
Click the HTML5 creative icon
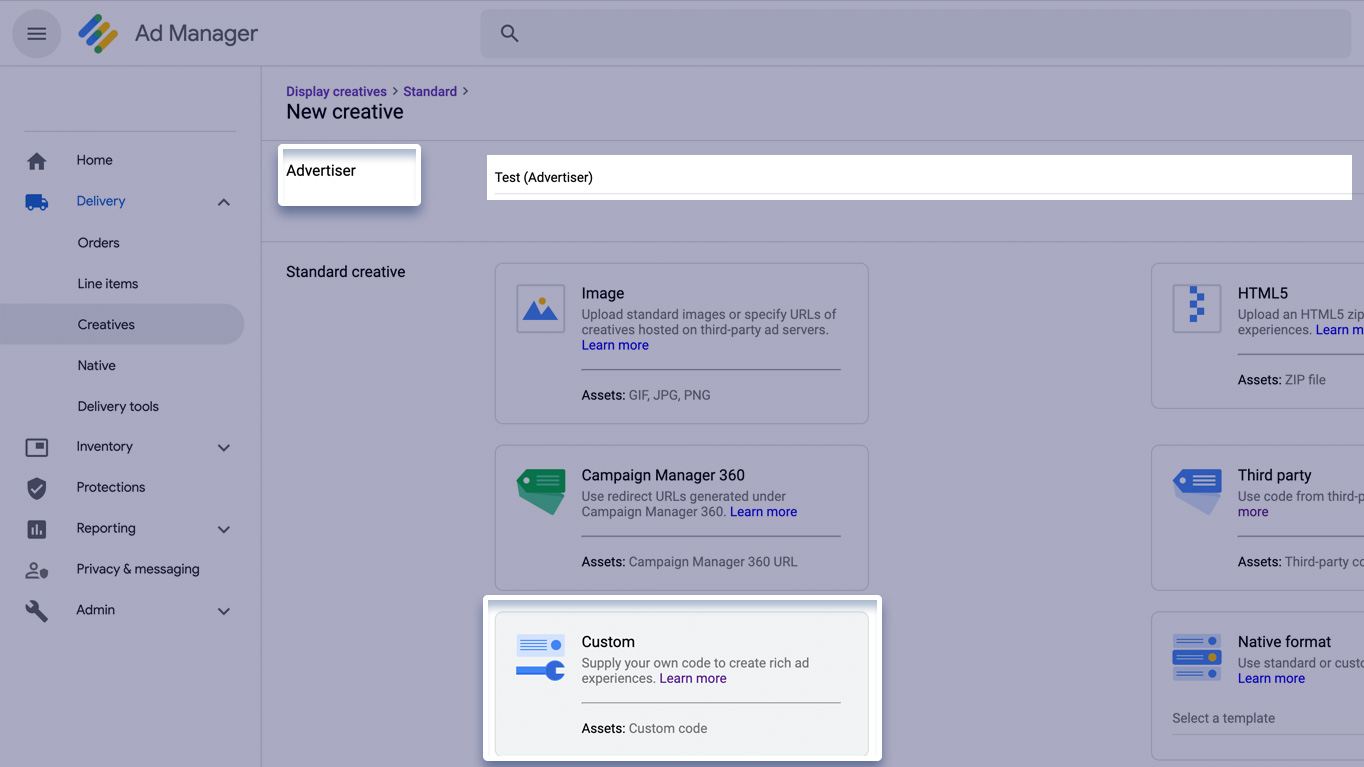tap(1197, 309)
